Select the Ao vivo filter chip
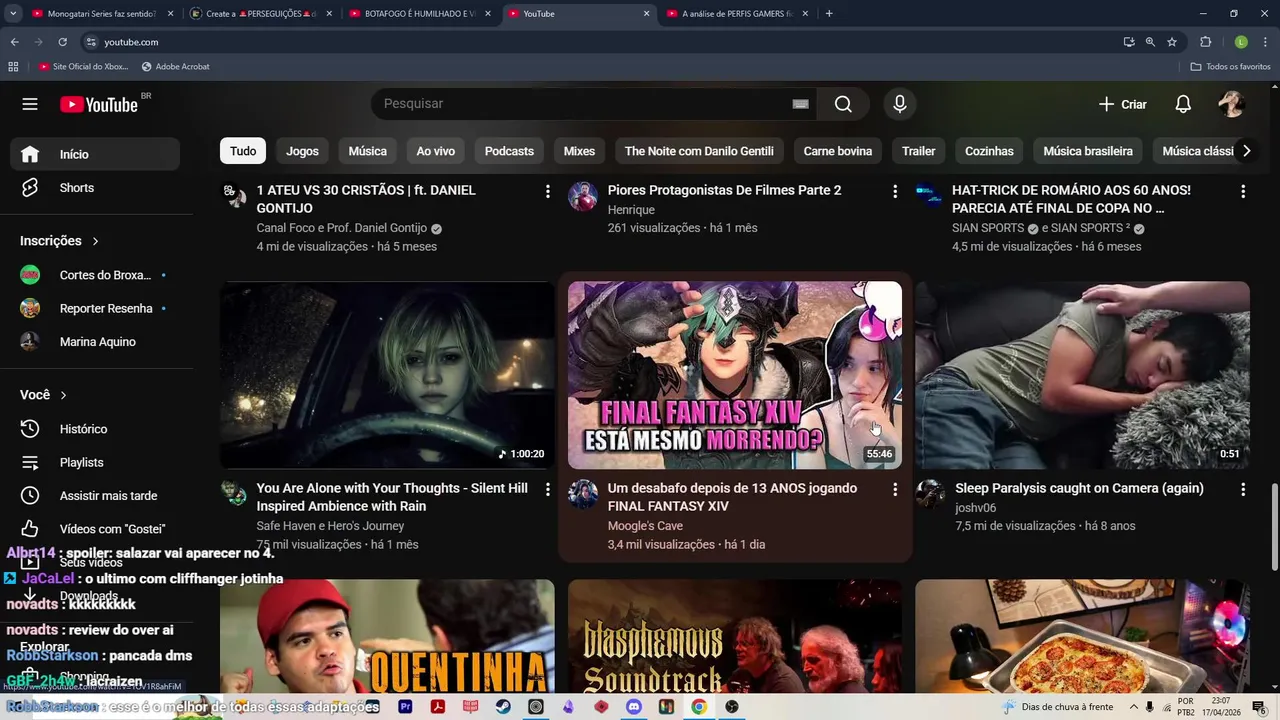Image resolution: width=1280 pixels, height=720 pixels. (x=435, y=151)
